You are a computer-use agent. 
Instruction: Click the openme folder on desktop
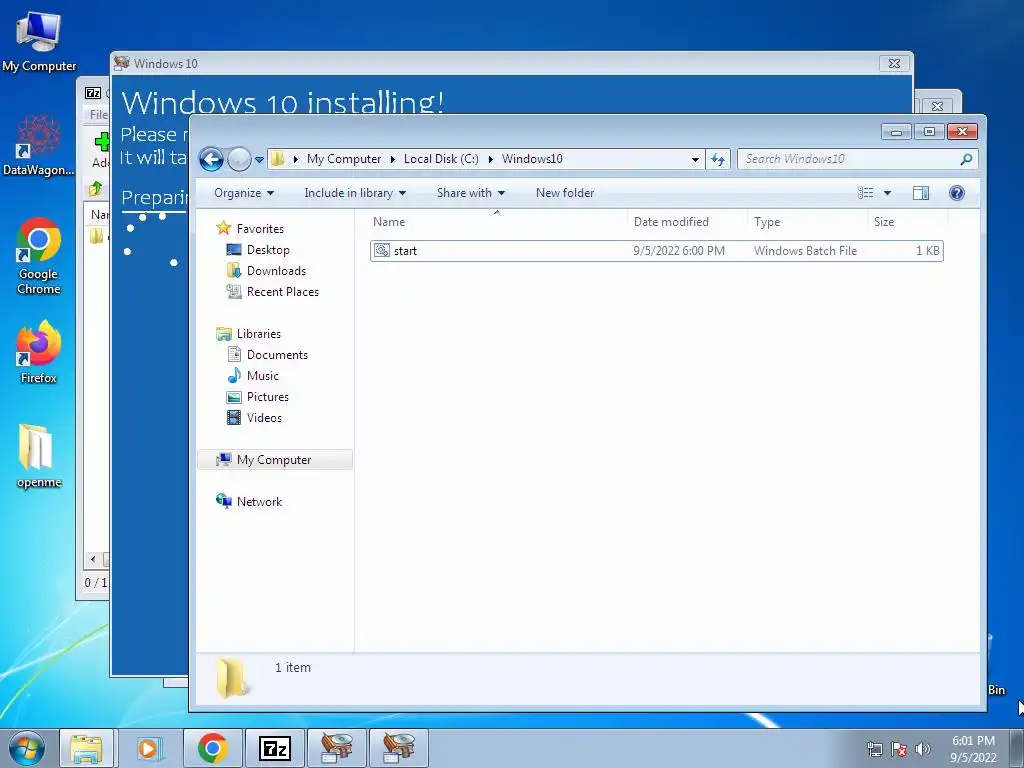pos(39,456)
